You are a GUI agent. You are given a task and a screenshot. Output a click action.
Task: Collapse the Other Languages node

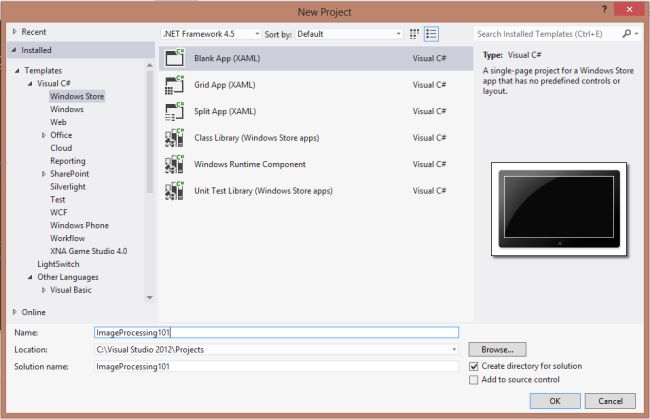coord(30,277)
